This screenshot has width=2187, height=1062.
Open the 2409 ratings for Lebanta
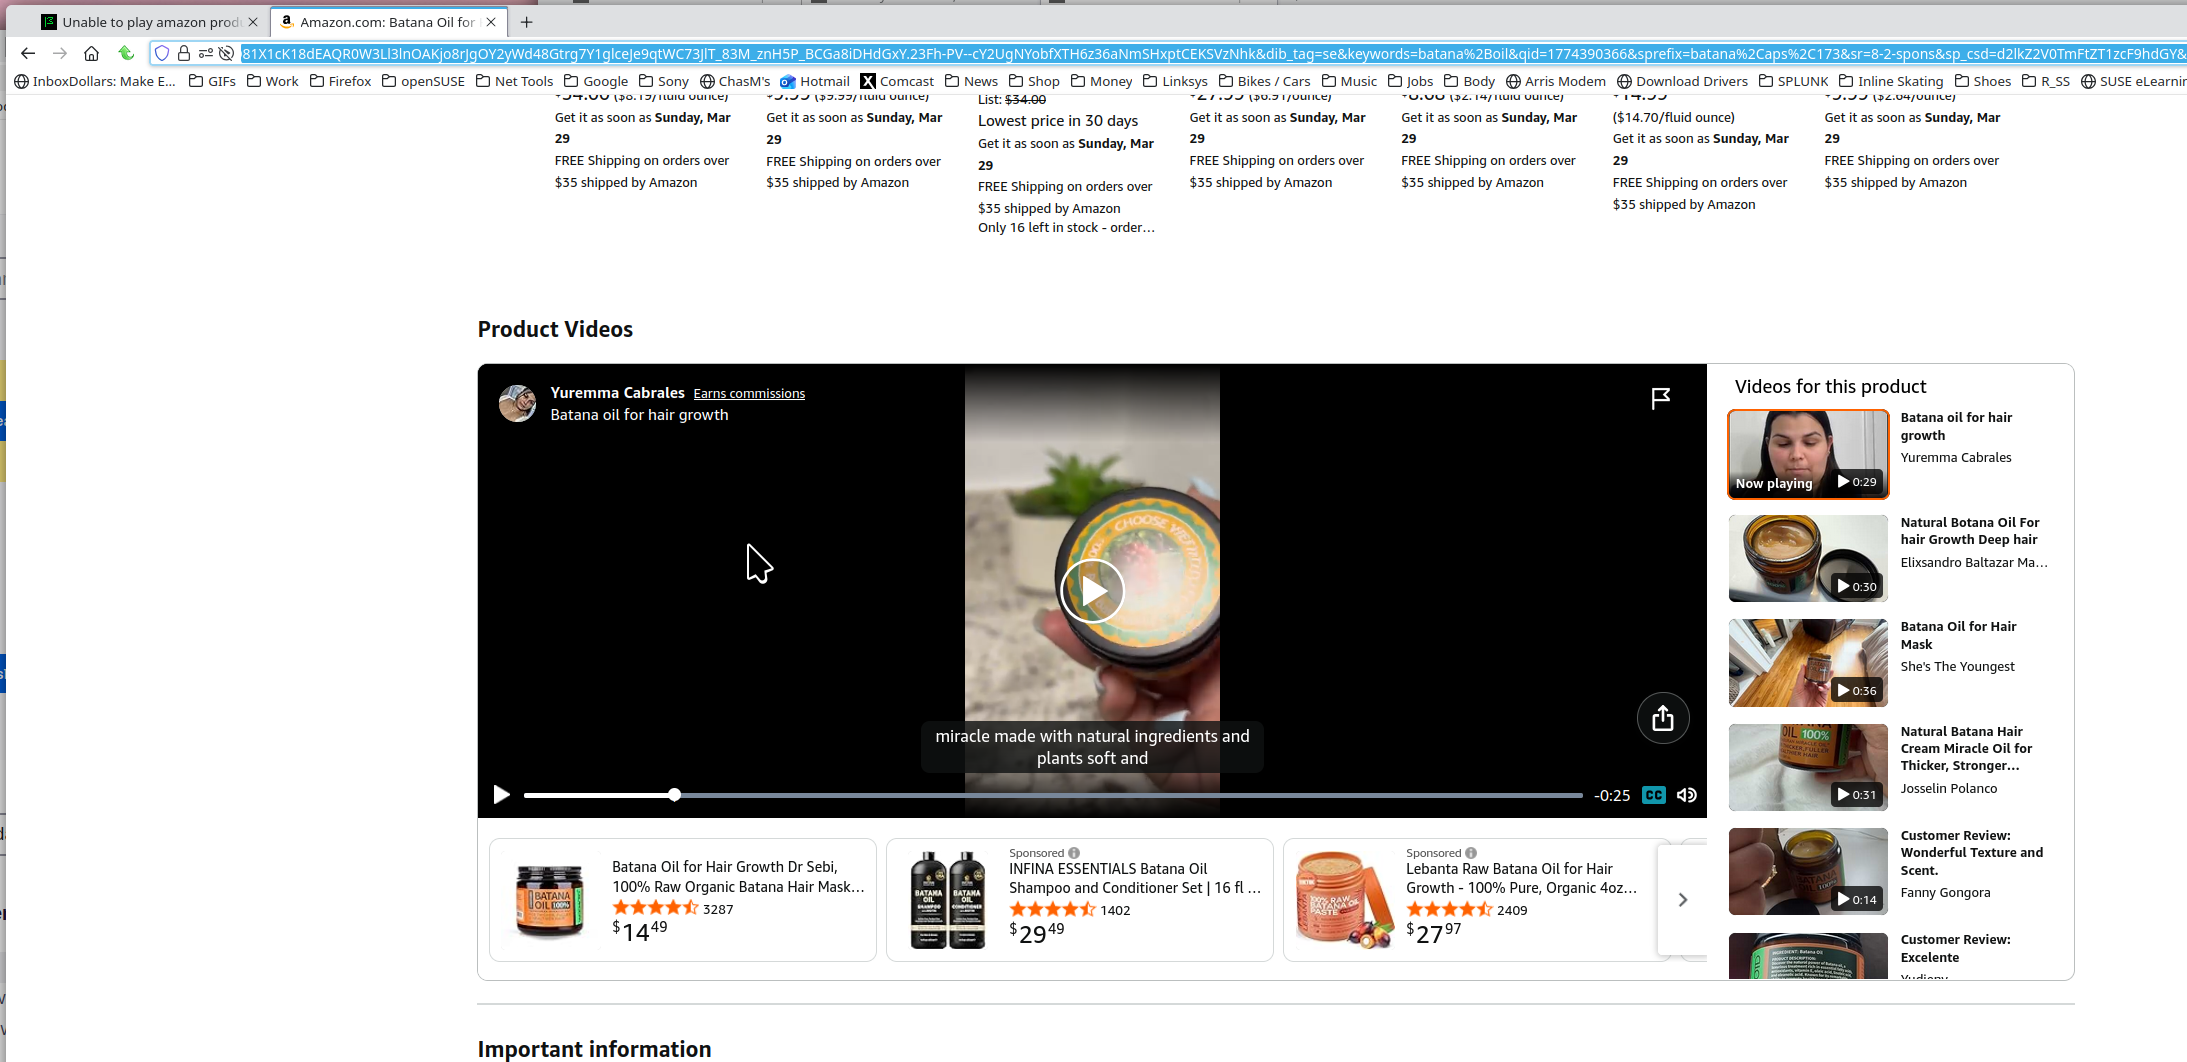click(x=1512, y=910)
